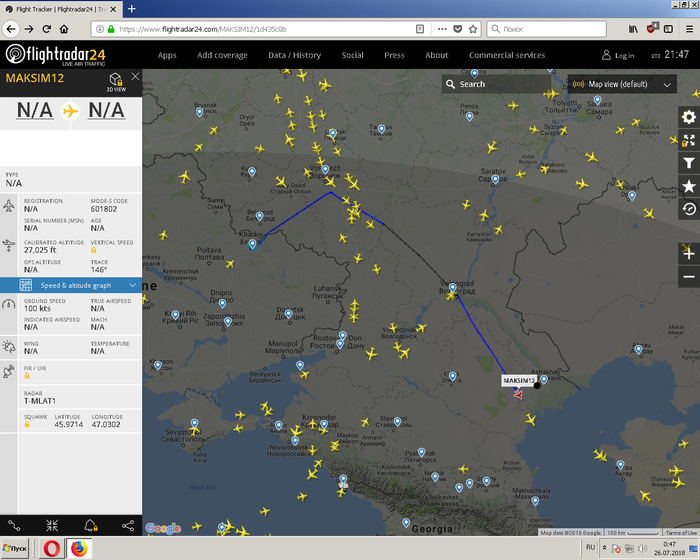Bookmark this page with star icon
Image resolution: width=700 pixels, height=560 pixels.
473,29
